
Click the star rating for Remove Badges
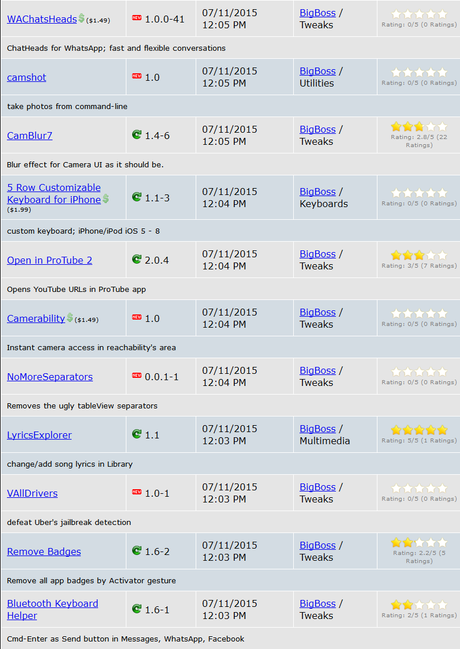(419, 543)
